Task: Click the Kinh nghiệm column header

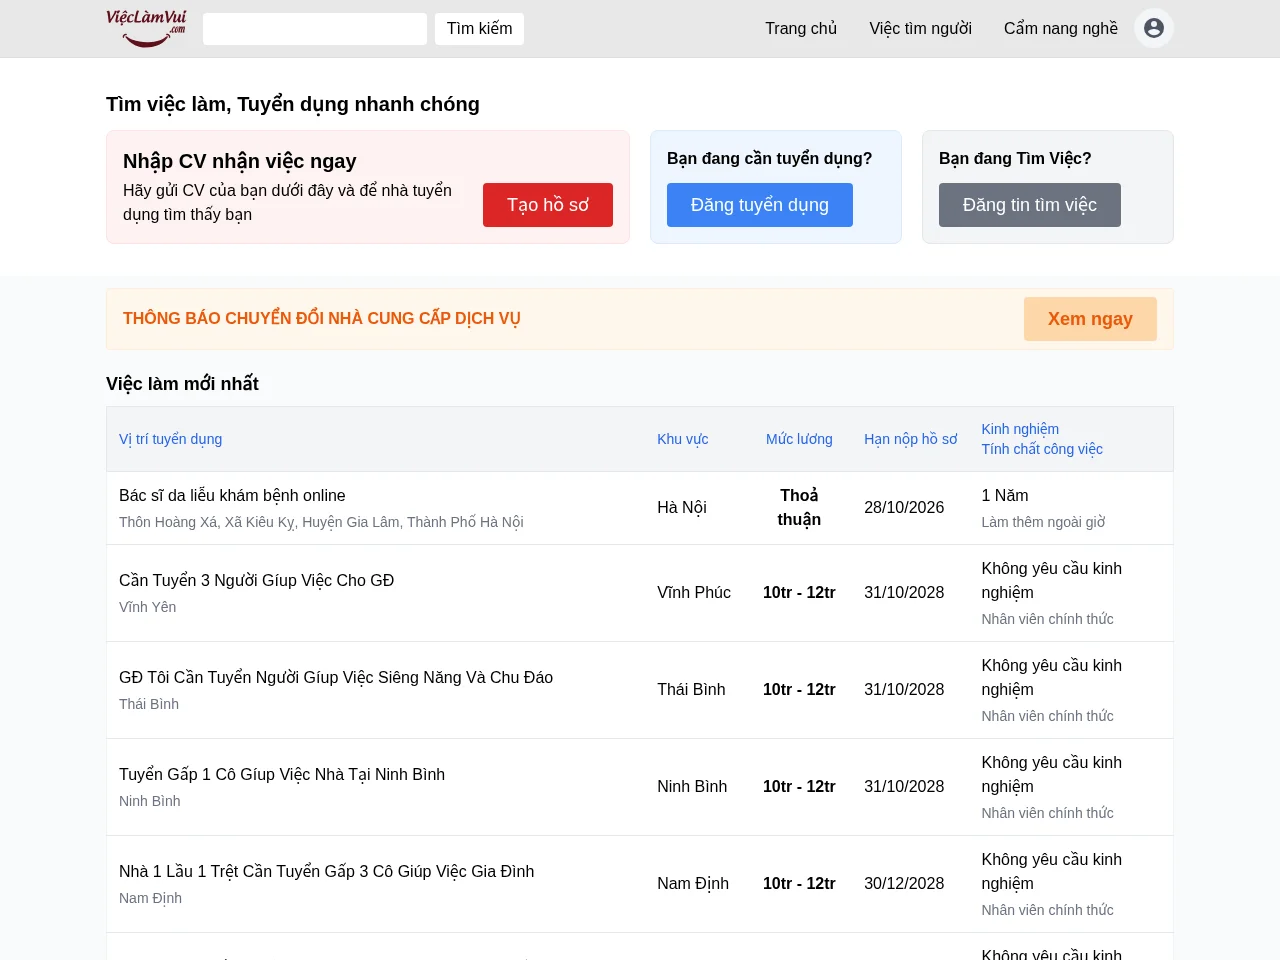Action: 1020,429
